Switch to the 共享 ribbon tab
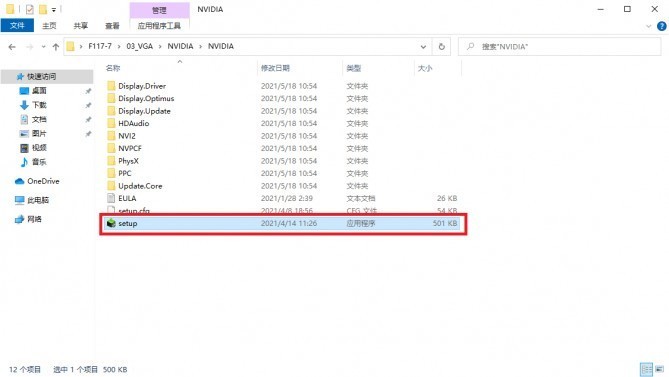The image size is (669, 377). [81, 26]
